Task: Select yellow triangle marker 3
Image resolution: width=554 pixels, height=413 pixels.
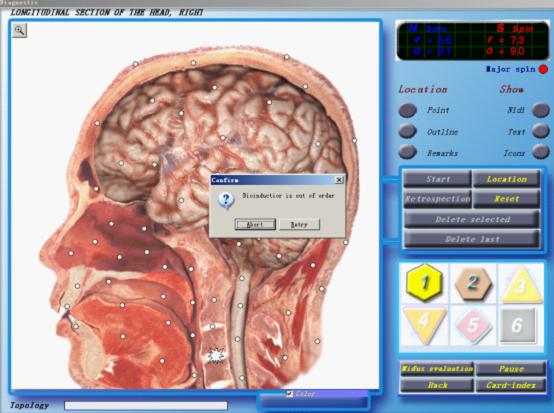Action: 521,285
